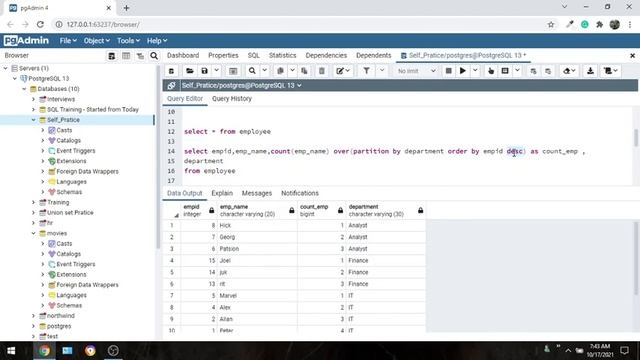Open the Notifications tab

click(300, 193)
